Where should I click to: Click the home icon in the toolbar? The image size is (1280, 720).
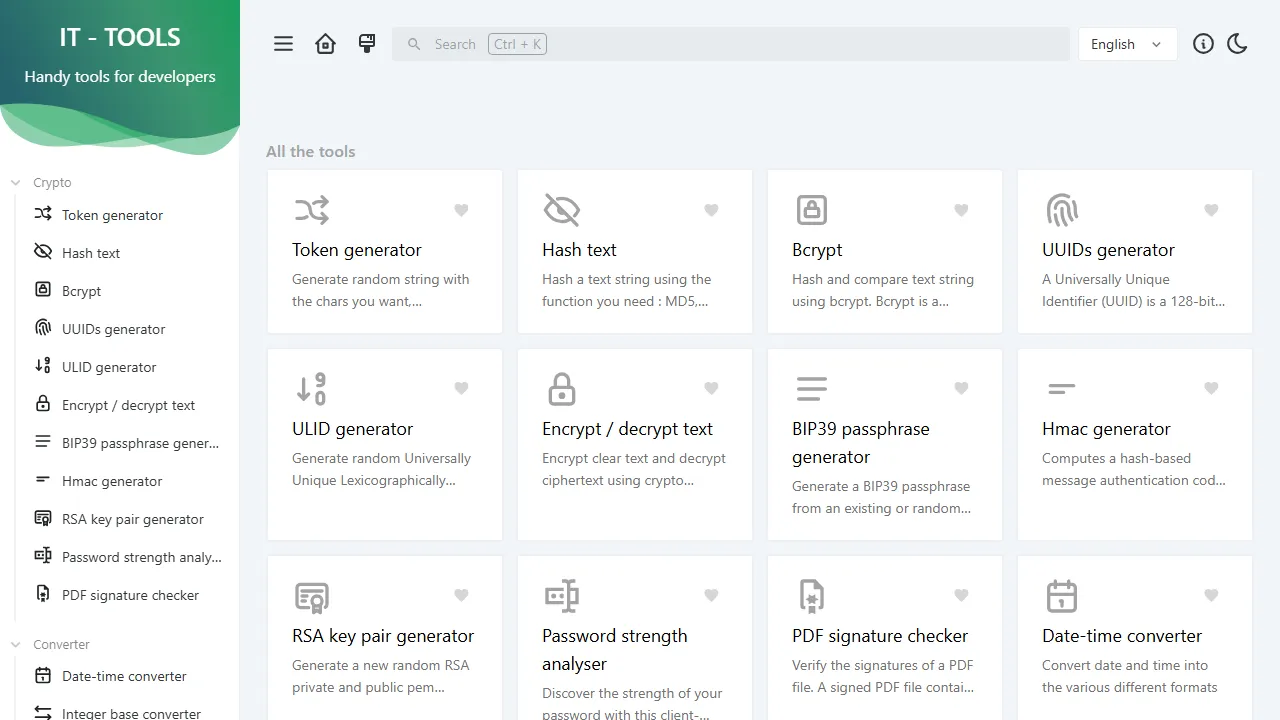pos(325,43)
